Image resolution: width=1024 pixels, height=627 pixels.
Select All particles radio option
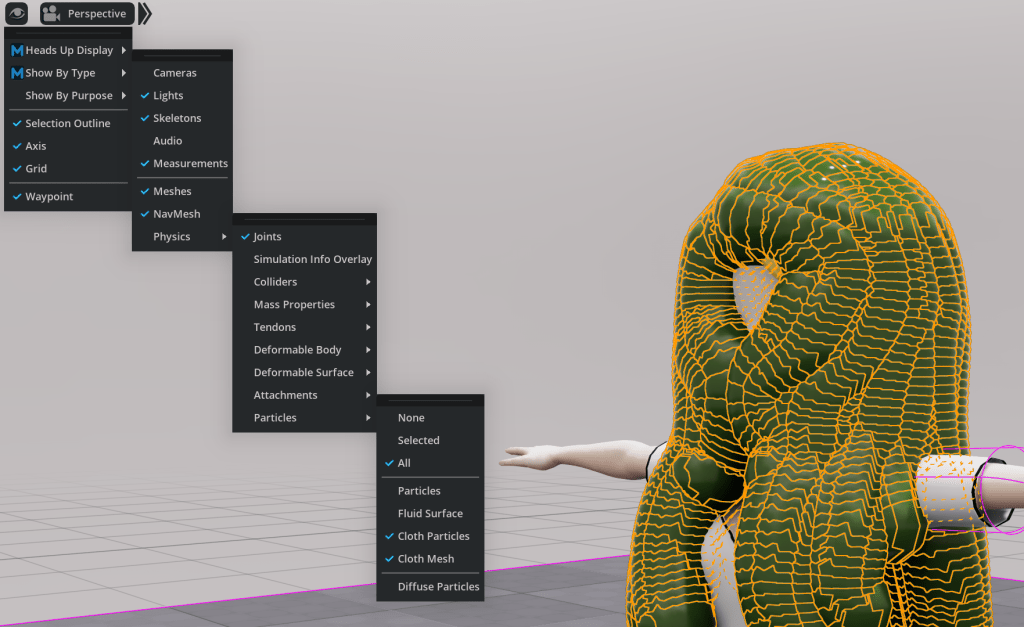pyautogui.click(x=404, y=463)
